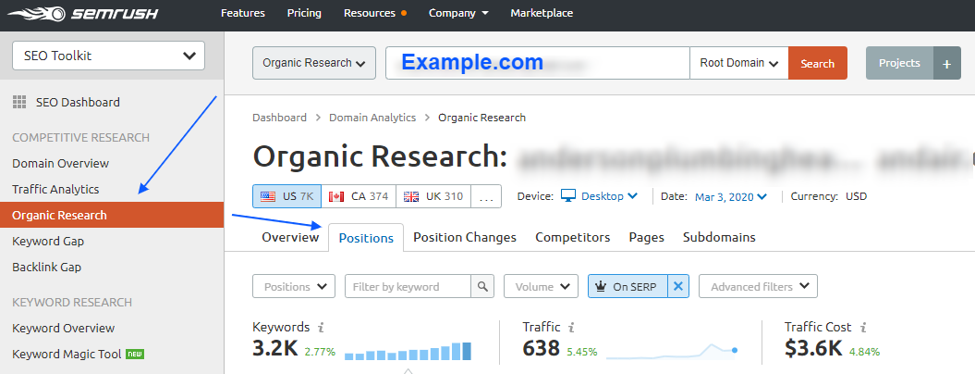
Task: Click the orange Search button
Action: (818, 63)
